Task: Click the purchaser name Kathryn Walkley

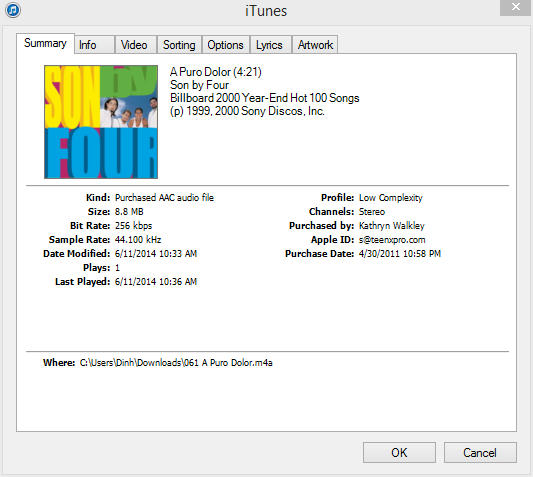Action: 392,225
